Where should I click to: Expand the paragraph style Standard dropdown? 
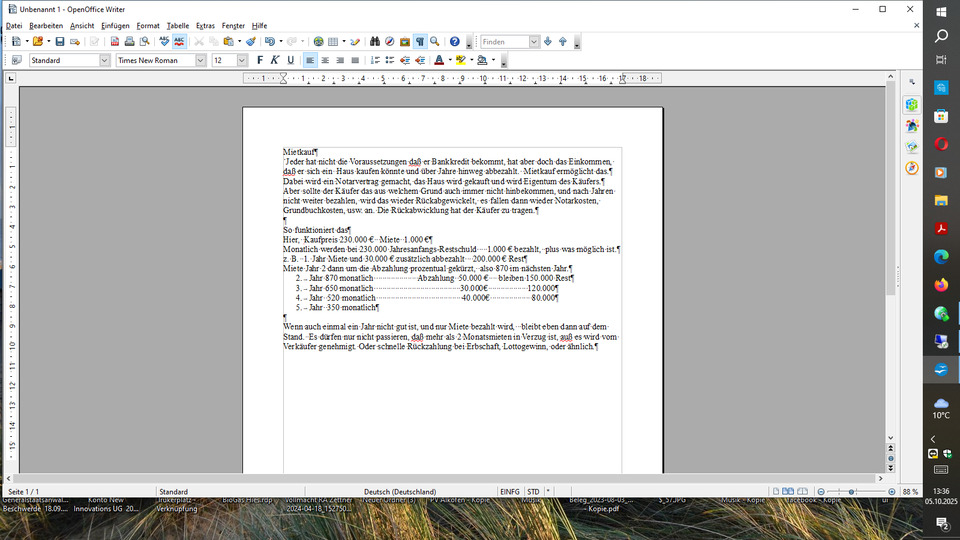pyautogui.click(x=105, y=60)
